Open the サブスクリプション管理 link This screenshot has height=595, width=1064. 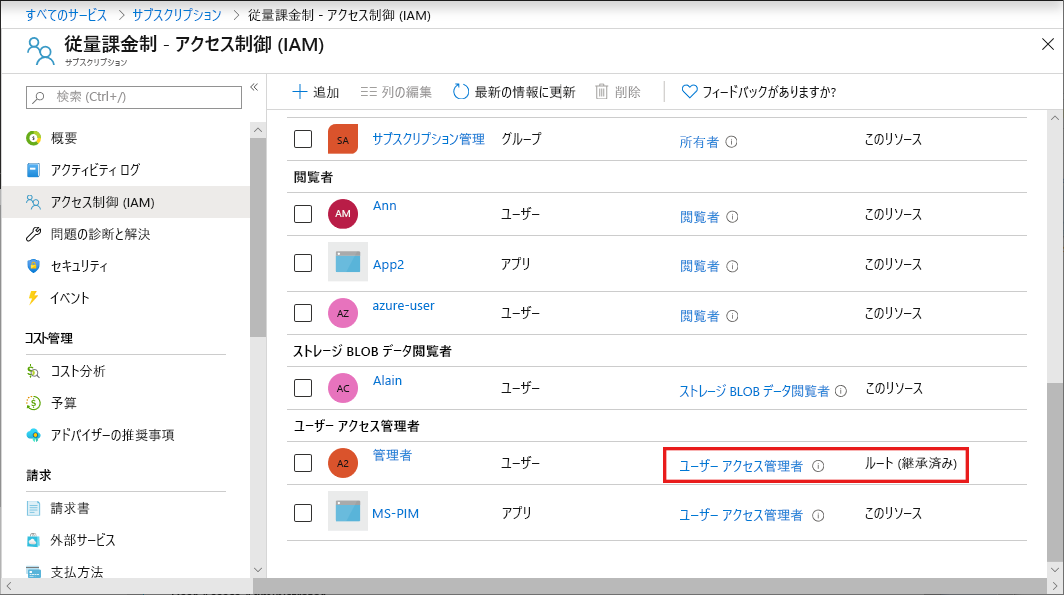tap(428, 139)
